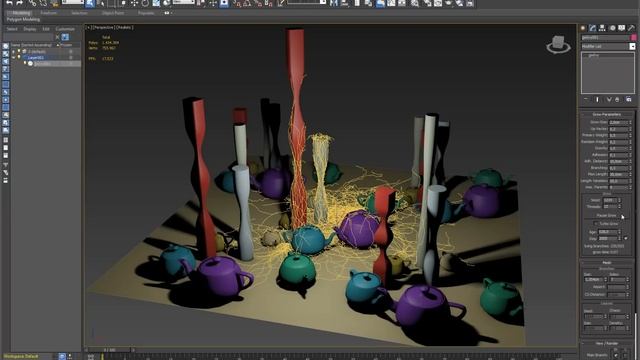The image size is (640, 360).
Task: Collapse the Grow Parameters rollout
Action: (x=607, y=114)
